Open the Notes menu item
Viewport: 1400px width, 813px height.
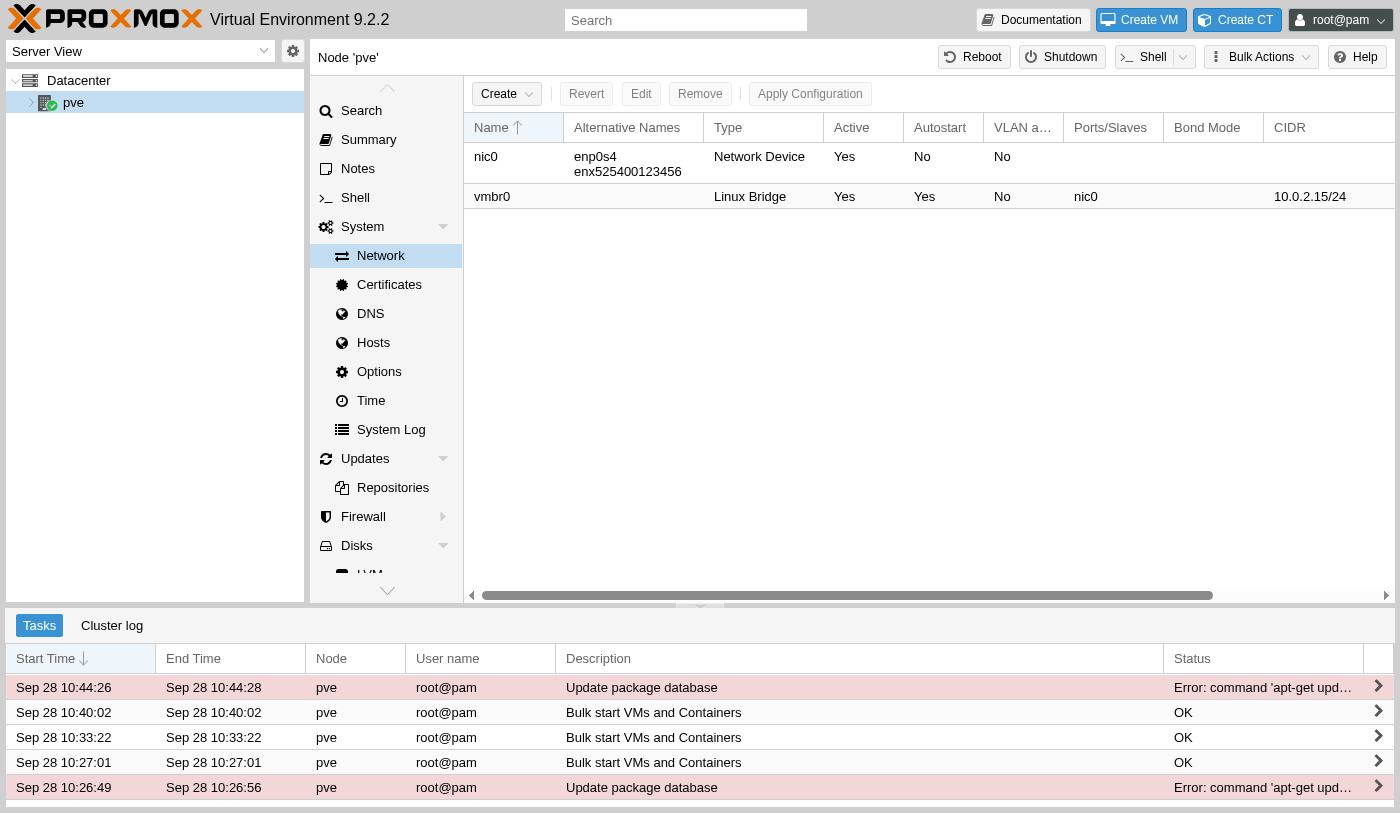(x=385, y=169)
